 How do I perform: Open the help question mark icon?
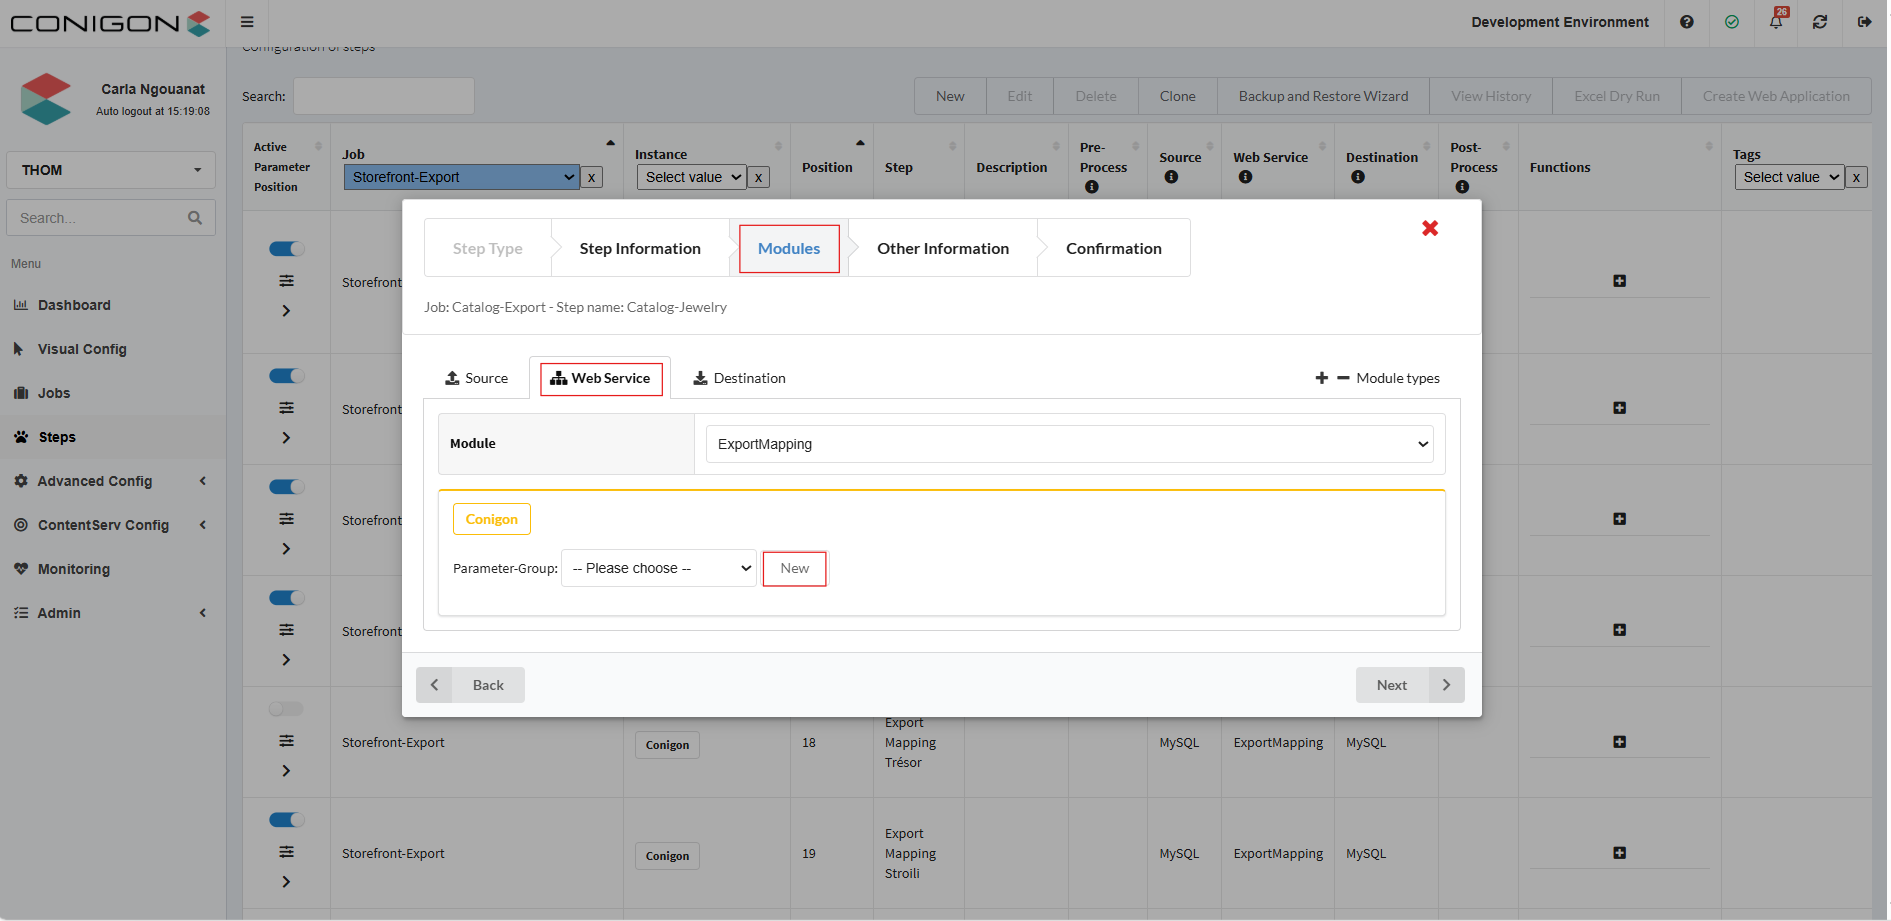1687,22
